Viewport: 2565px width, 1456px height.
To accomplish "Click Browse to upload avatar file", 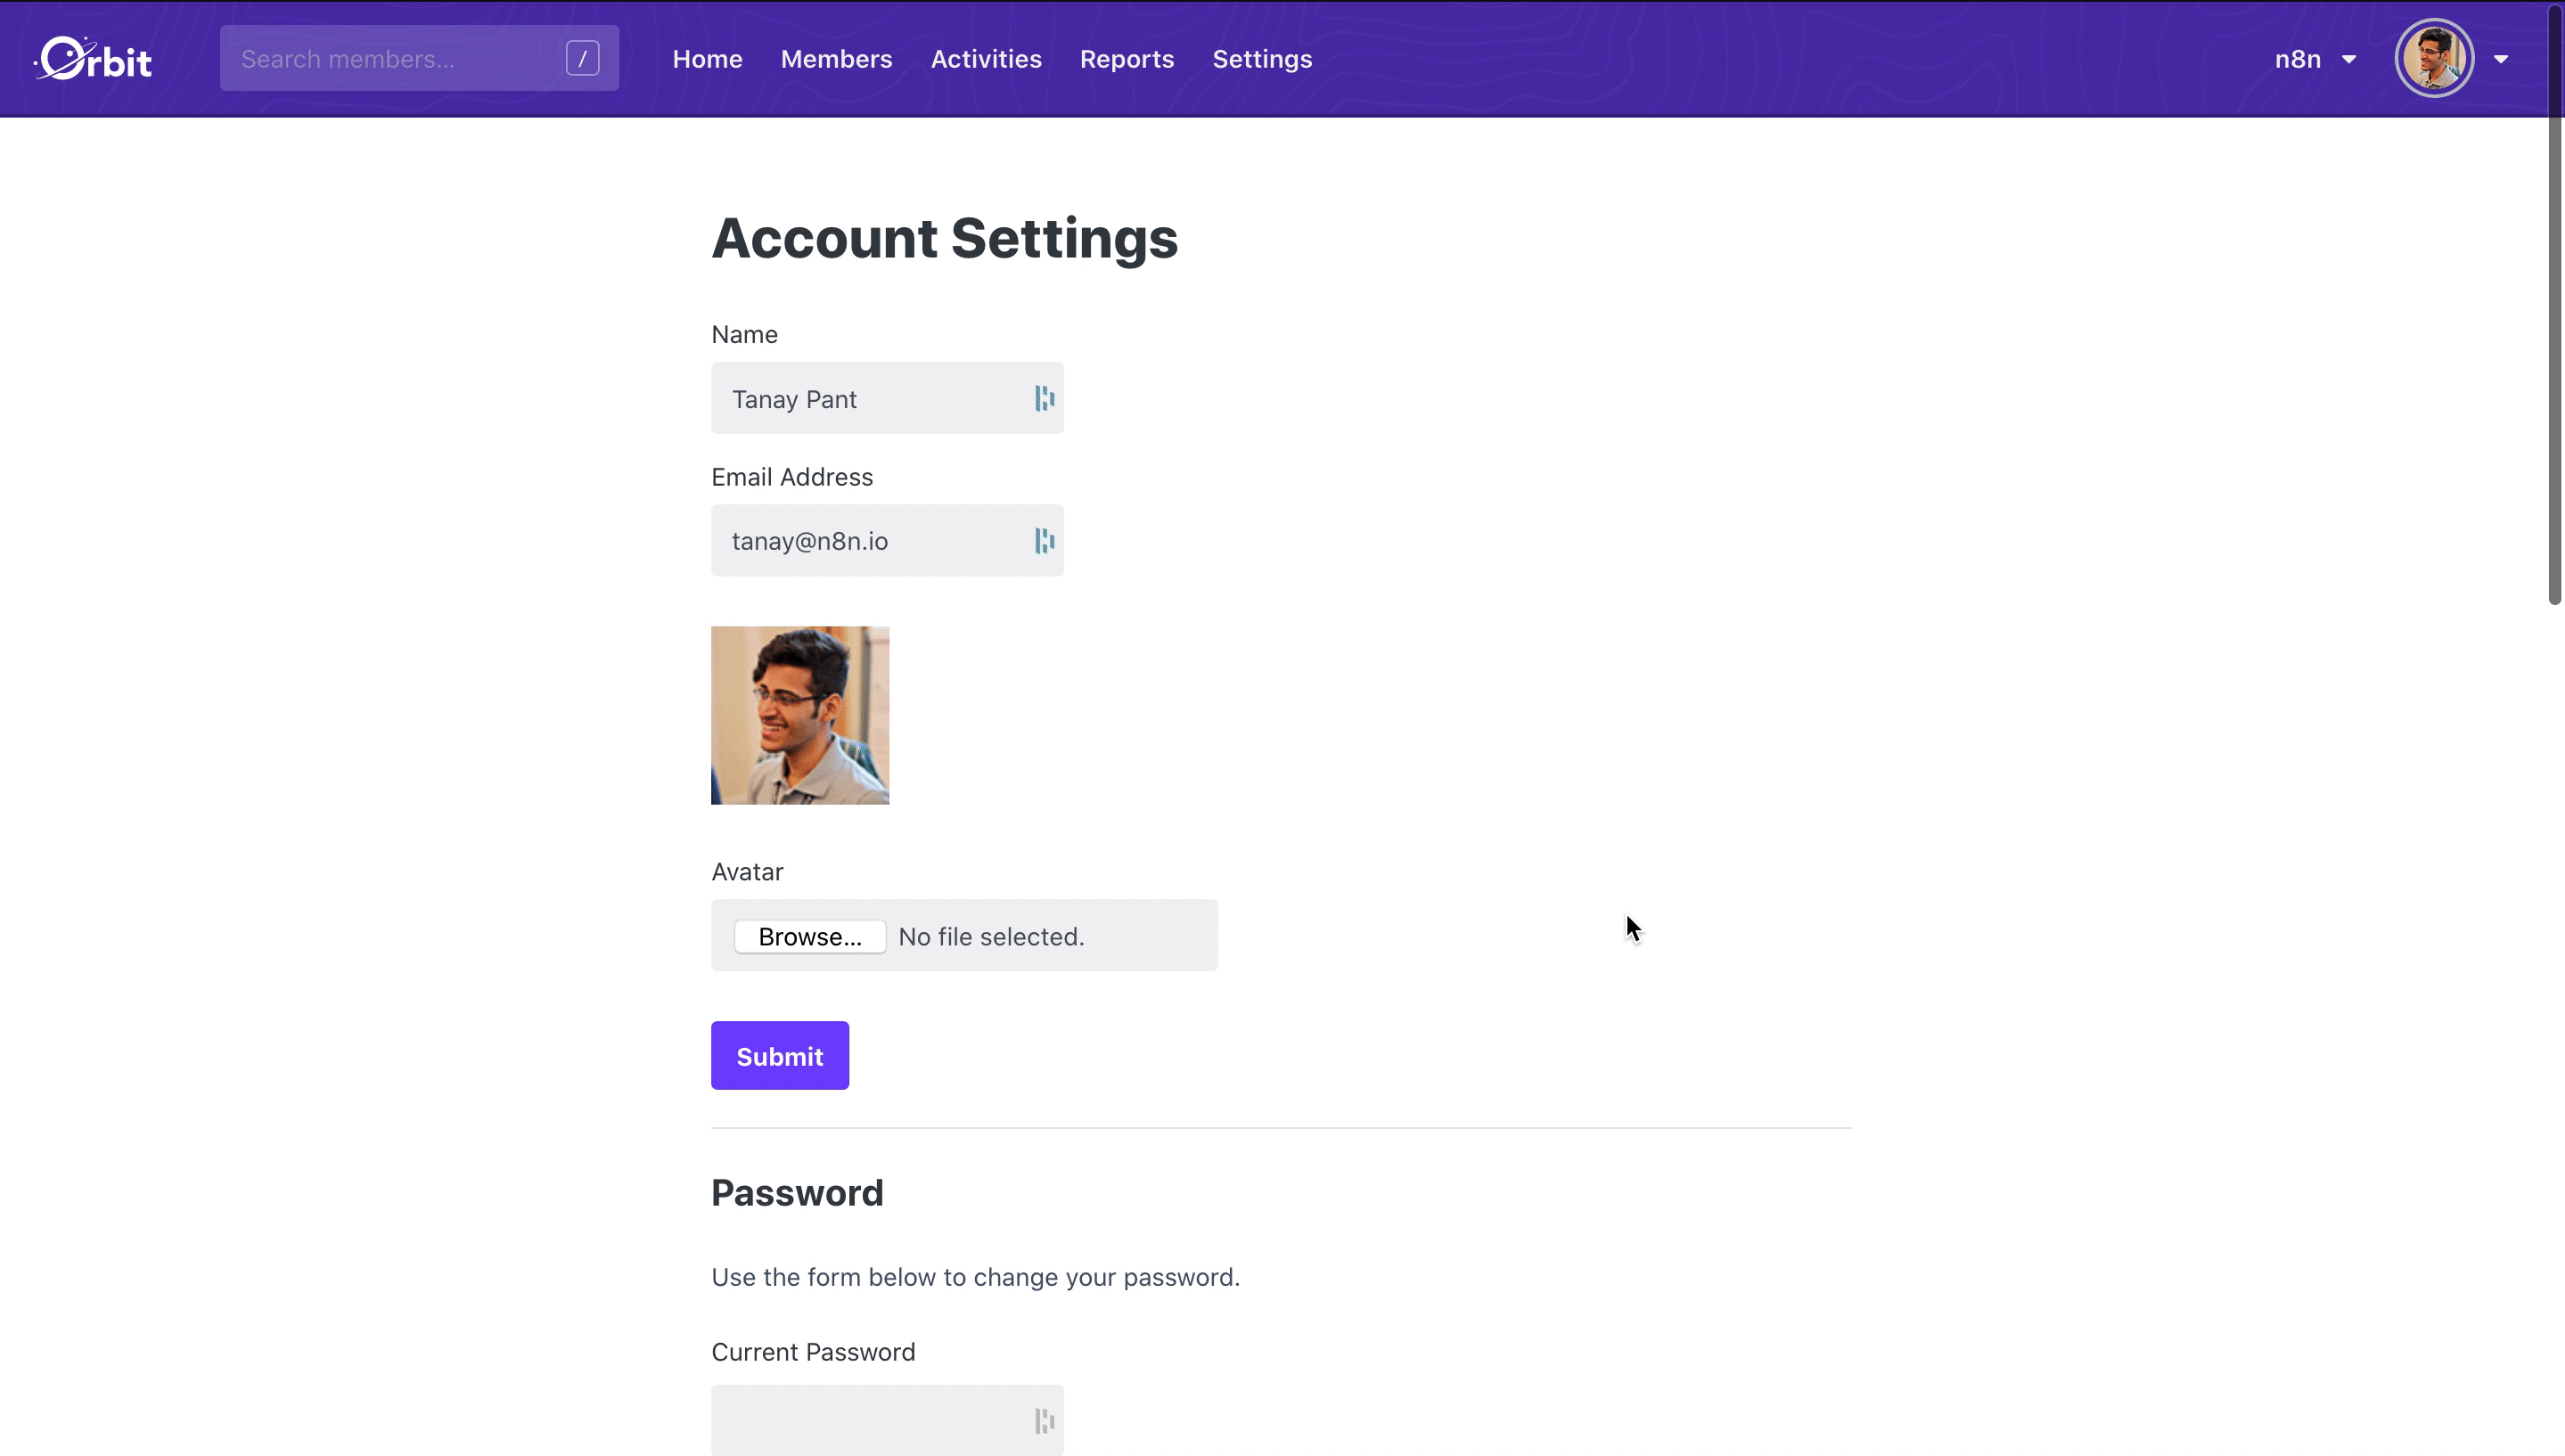I will coord(810,935).
